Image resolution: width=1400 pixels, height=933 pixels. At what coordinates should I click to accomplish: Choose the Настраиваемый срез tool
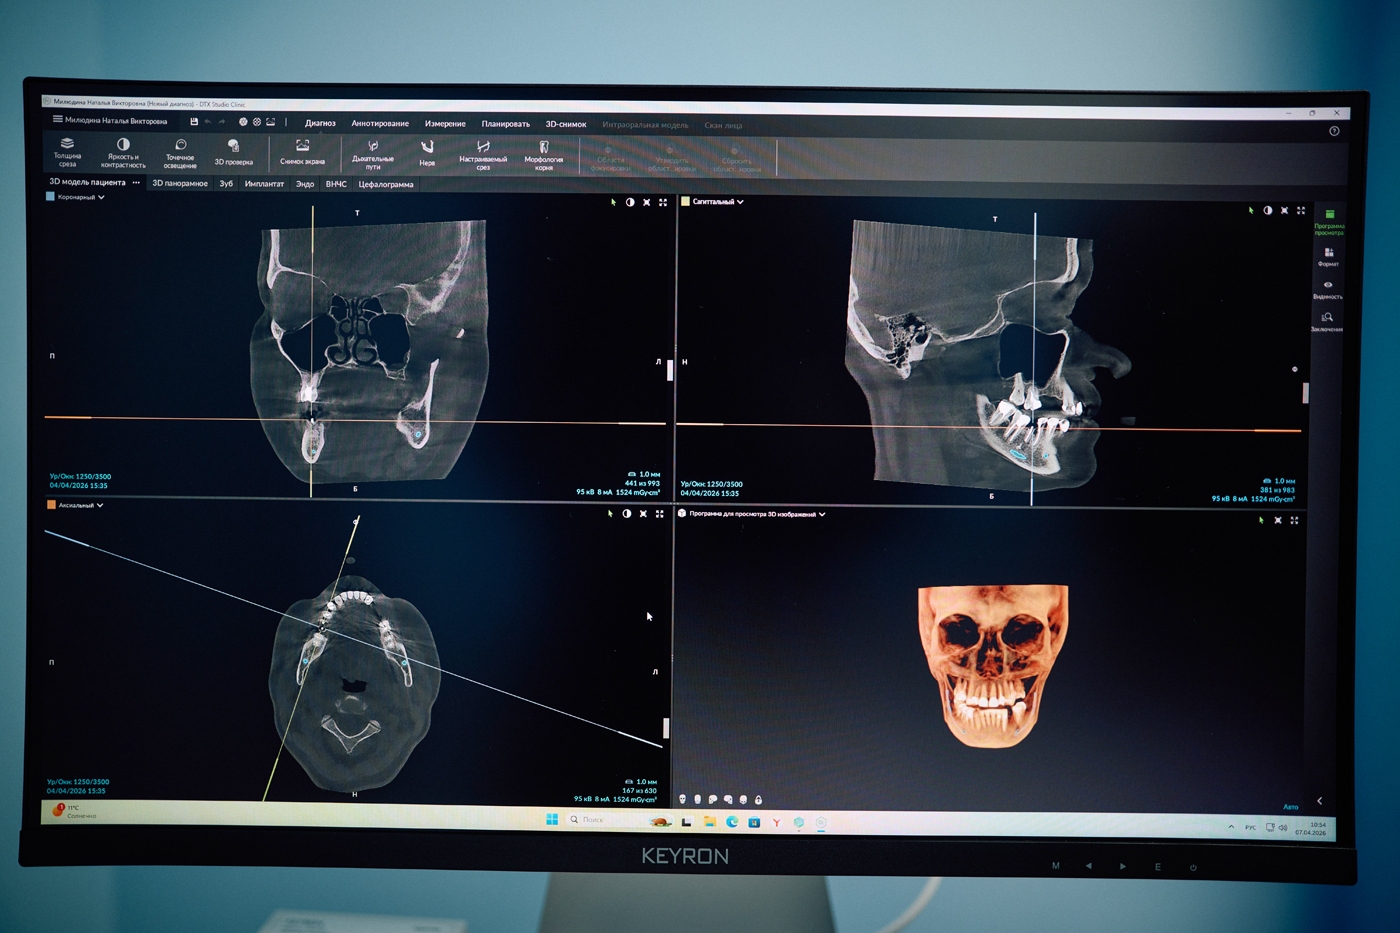[483, 153]
